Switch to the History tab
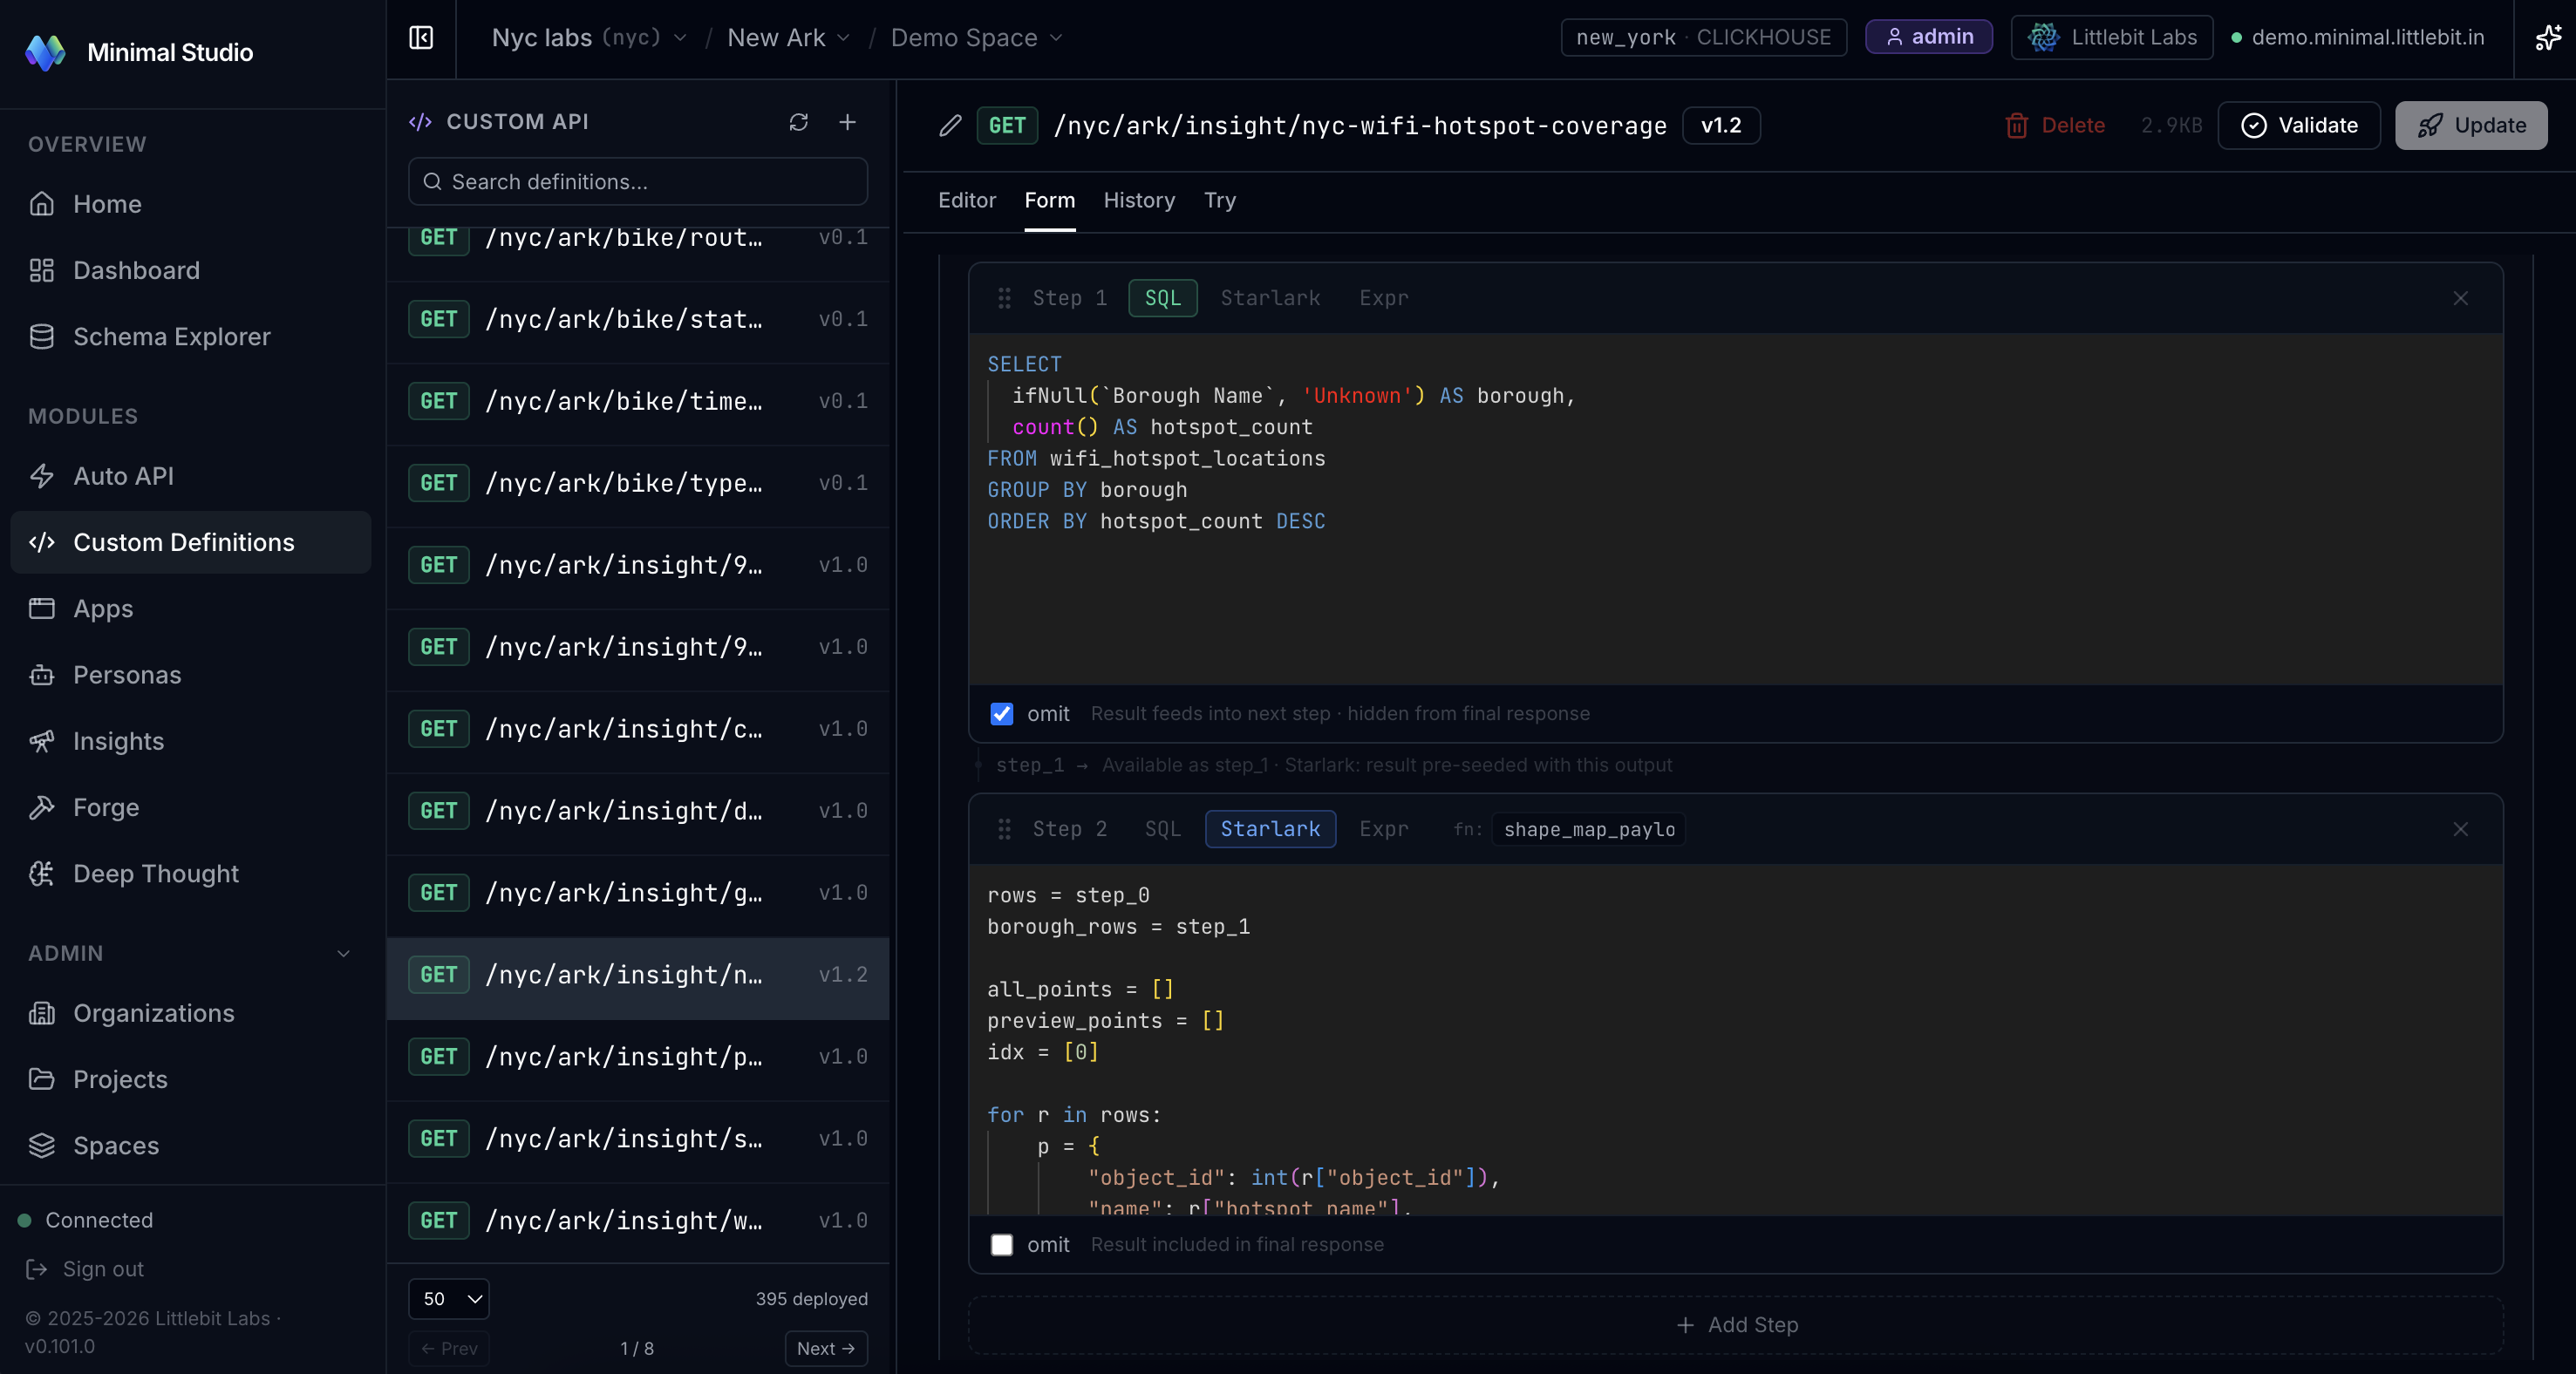This screenshot has width=2576, height=1374. point(1139,200)
